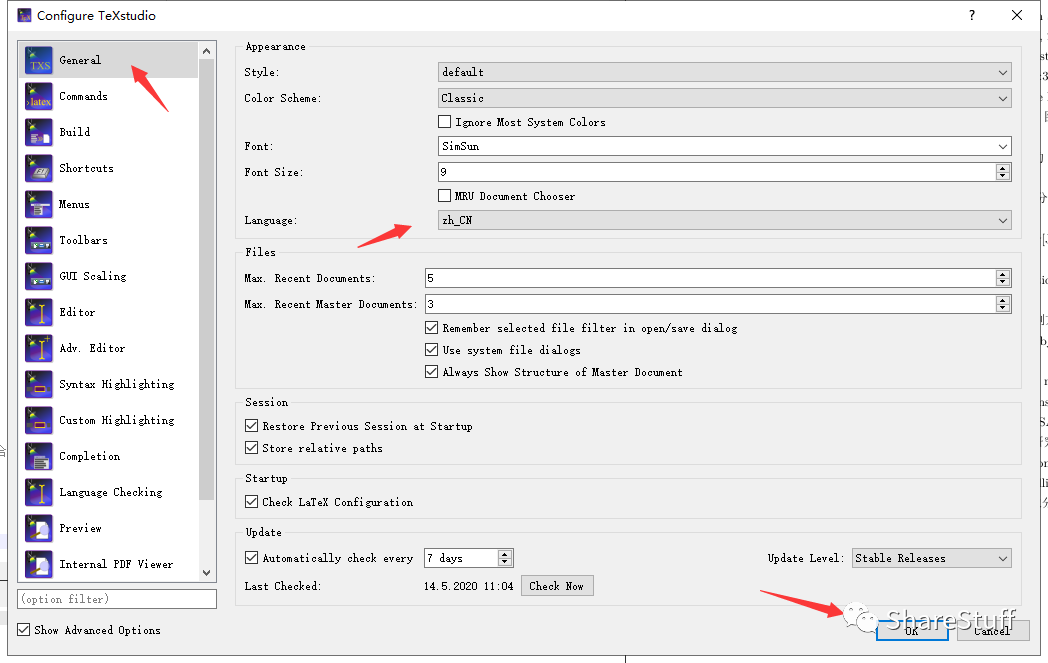The image size is (1048, 663).
Task: Click the Shortcuts keyboard icon
Action: (39, 168)
